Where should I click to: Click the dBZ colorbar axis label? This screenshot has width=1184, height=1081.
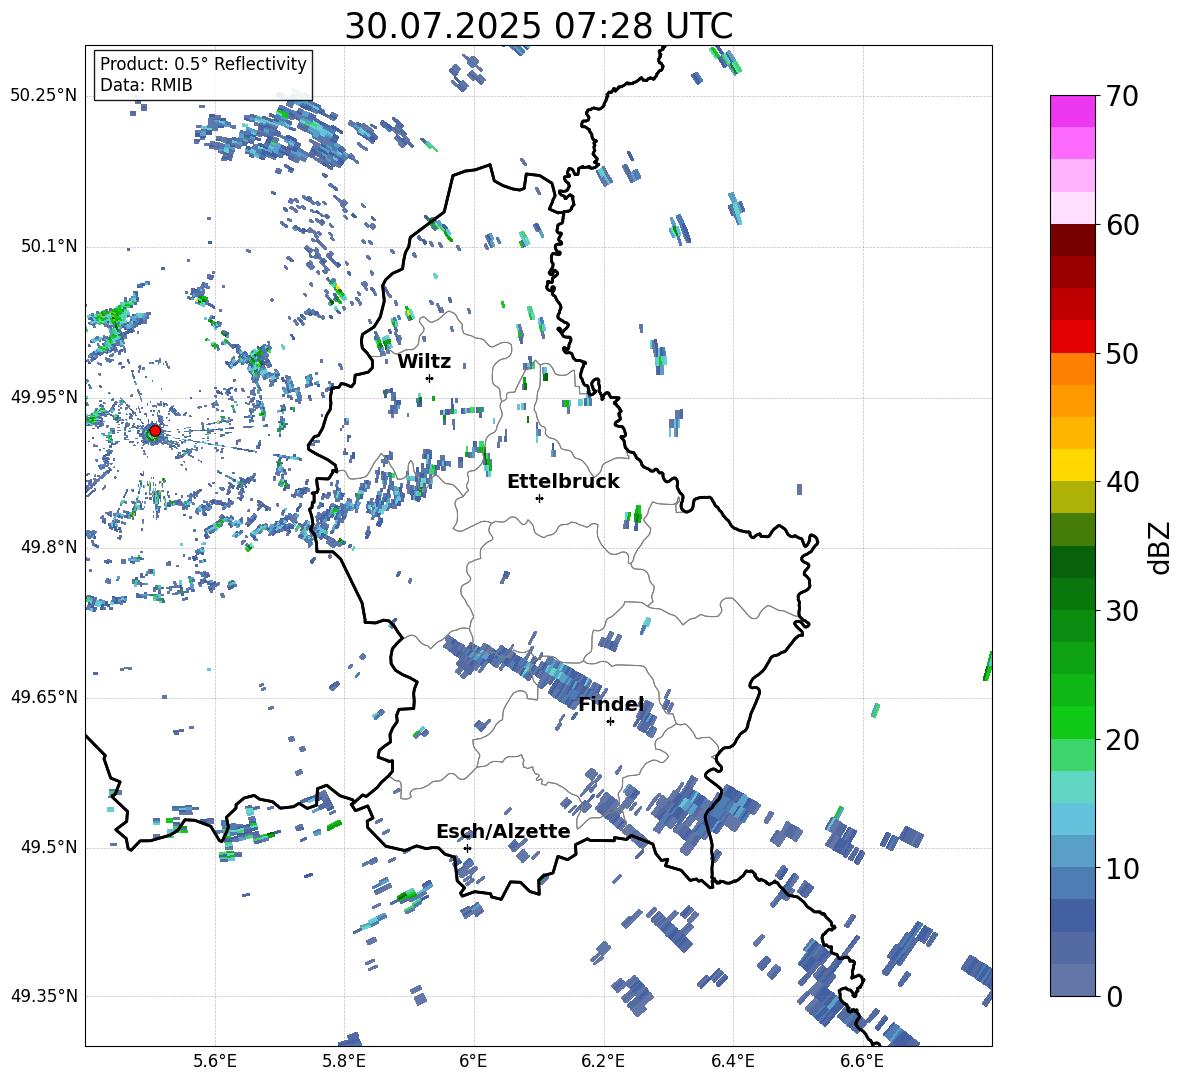tap(1161, 547)
